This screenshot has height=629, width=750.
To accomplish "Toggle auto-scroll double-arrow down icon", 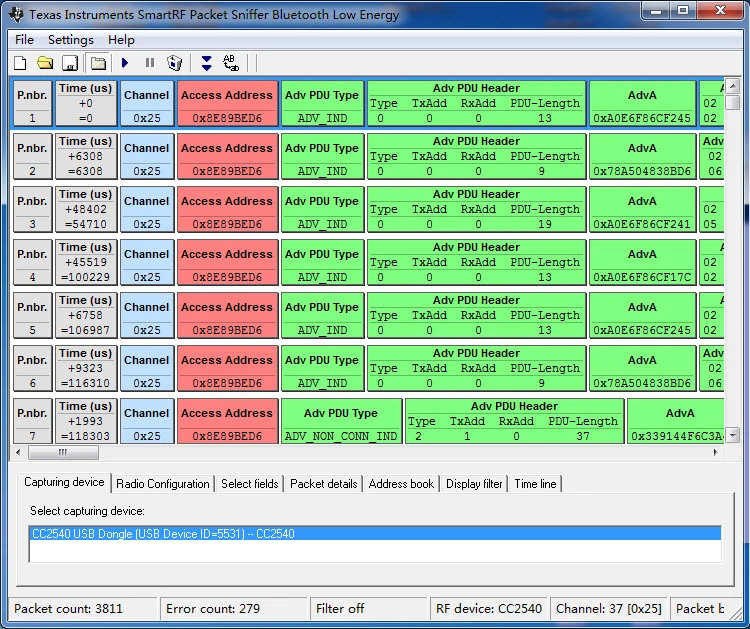I will 206,63.
